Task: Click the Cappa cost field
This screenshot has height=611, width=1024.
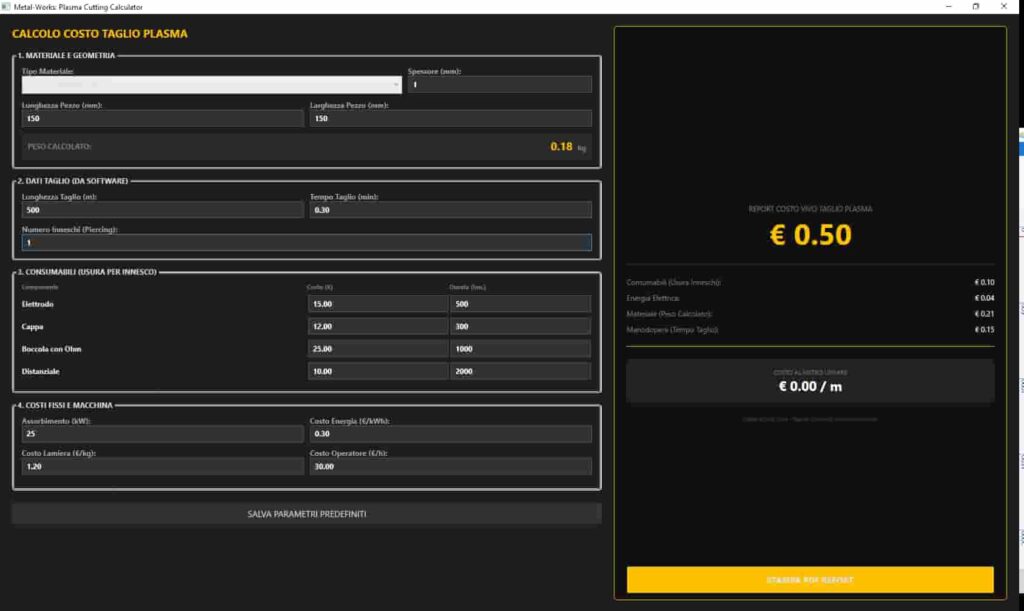Action: tap(377, 326)
